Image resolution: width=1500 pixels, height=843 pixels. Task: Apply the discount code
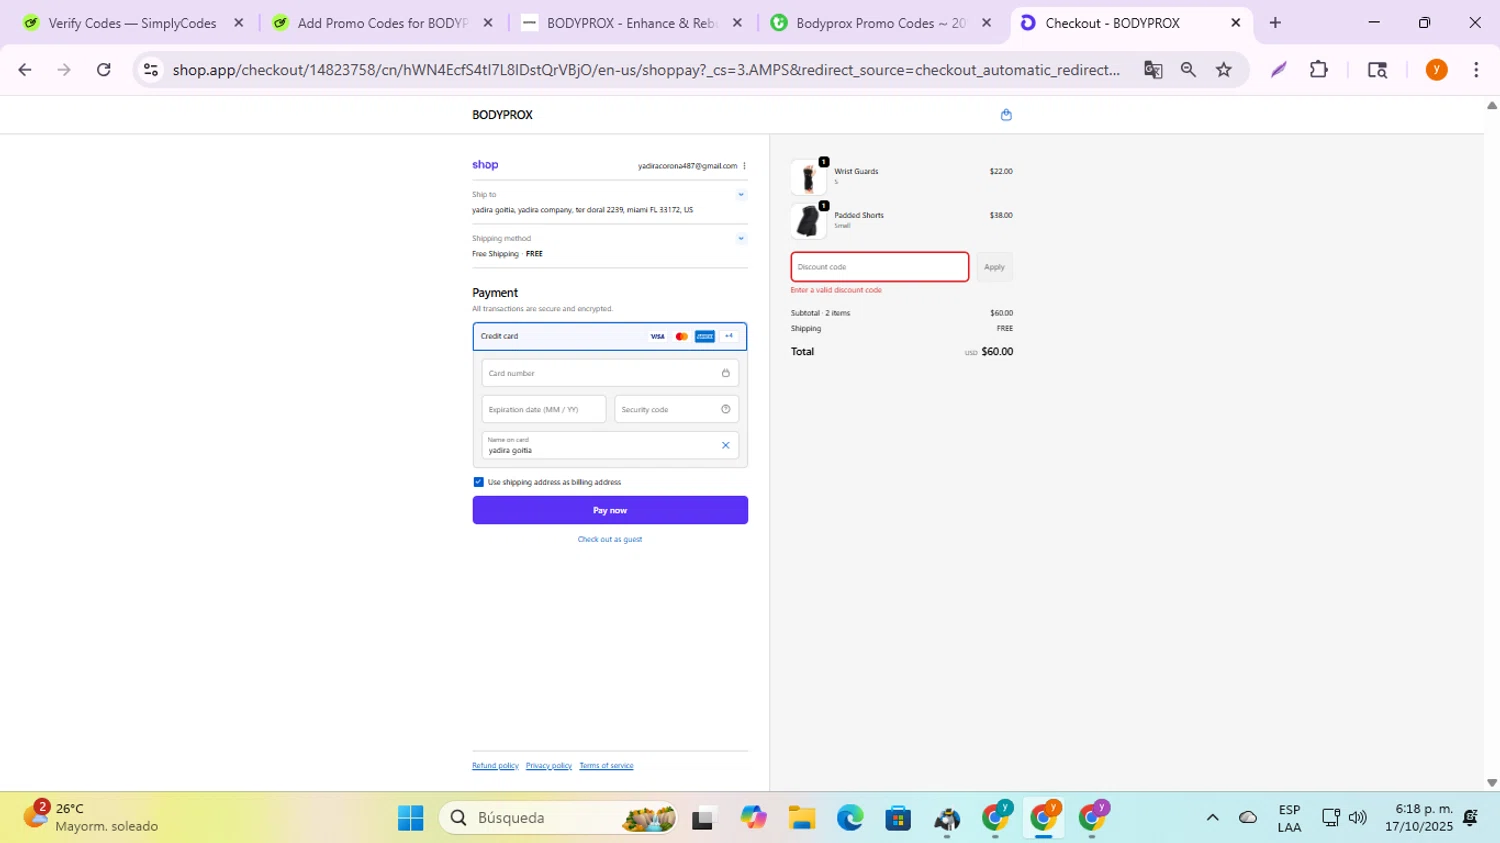pyautogui.click(x=994, y=267)
